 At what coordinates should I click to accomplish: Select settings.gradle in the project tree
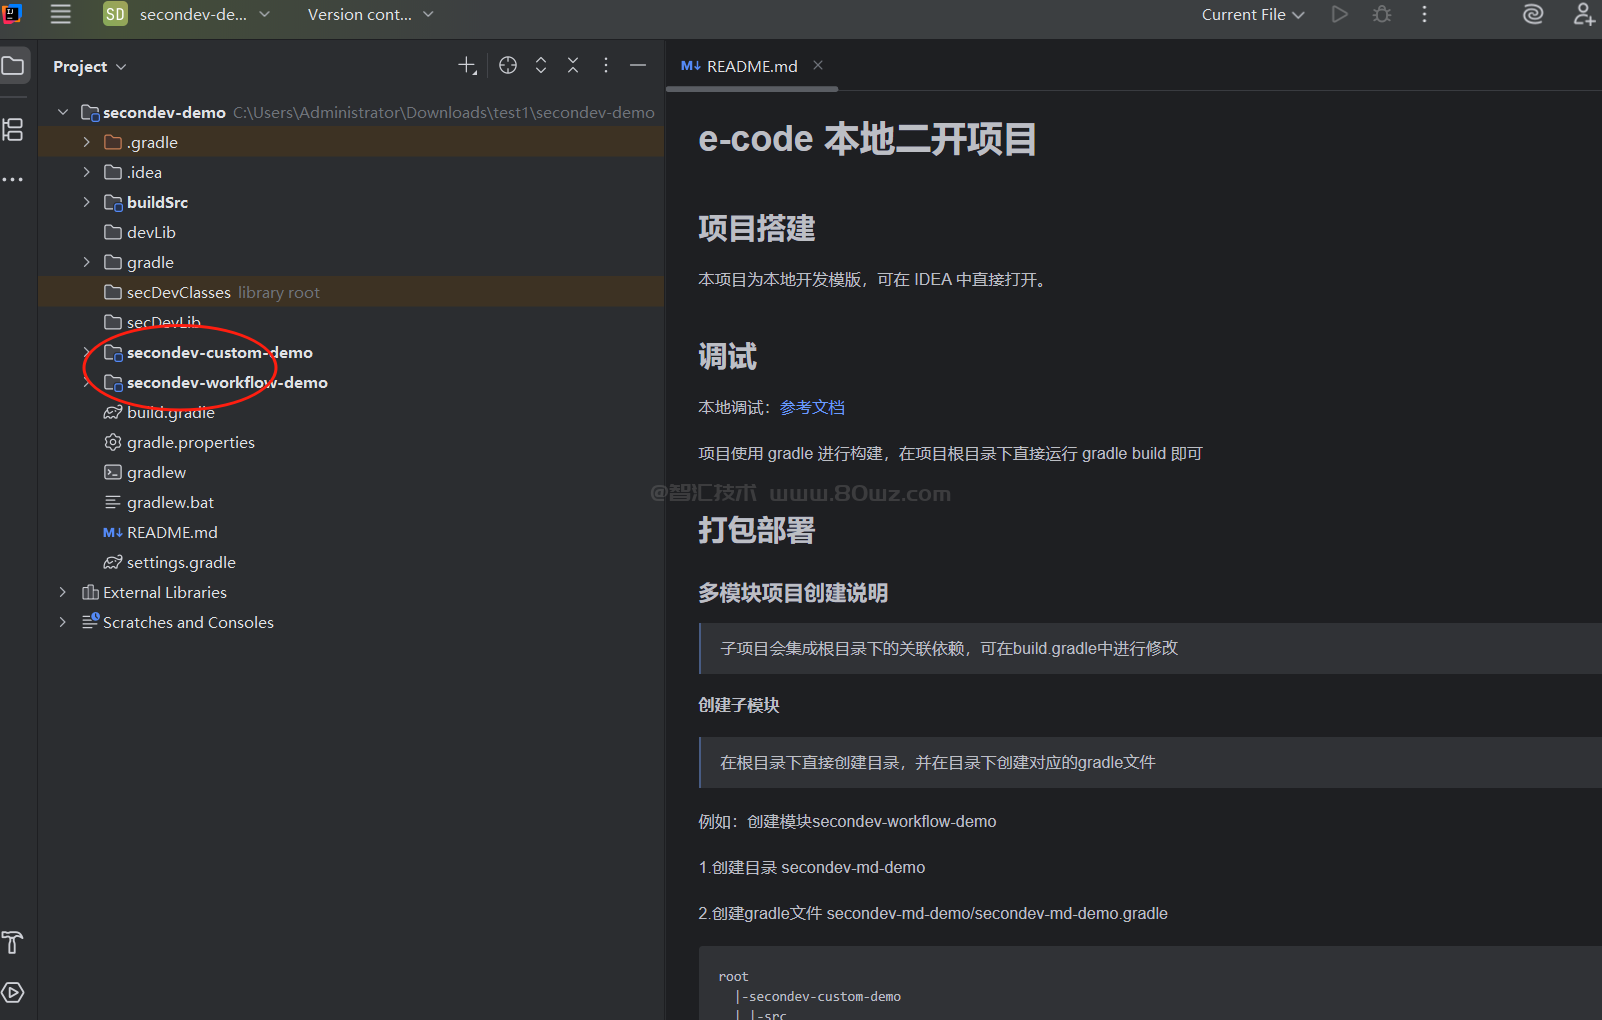pyautogui.click(x=181, y=562)
